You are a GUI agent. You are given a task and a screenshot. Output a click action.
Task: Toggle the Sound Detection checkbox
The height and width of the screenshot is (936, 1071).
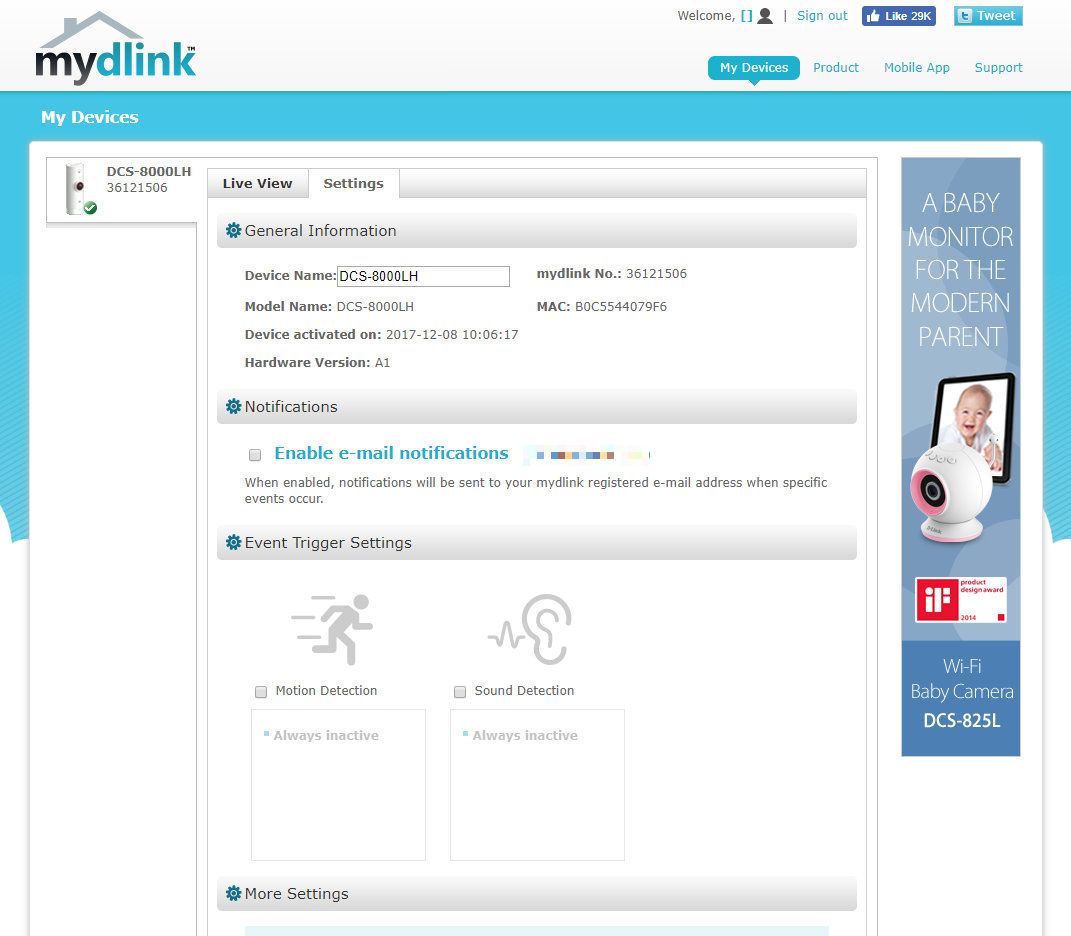[460, 692]
